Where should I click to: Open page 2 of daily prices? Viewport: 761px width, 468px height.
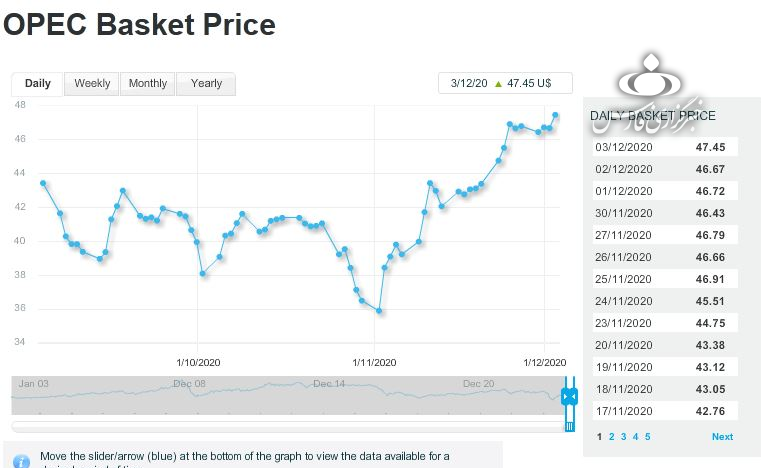611,437
